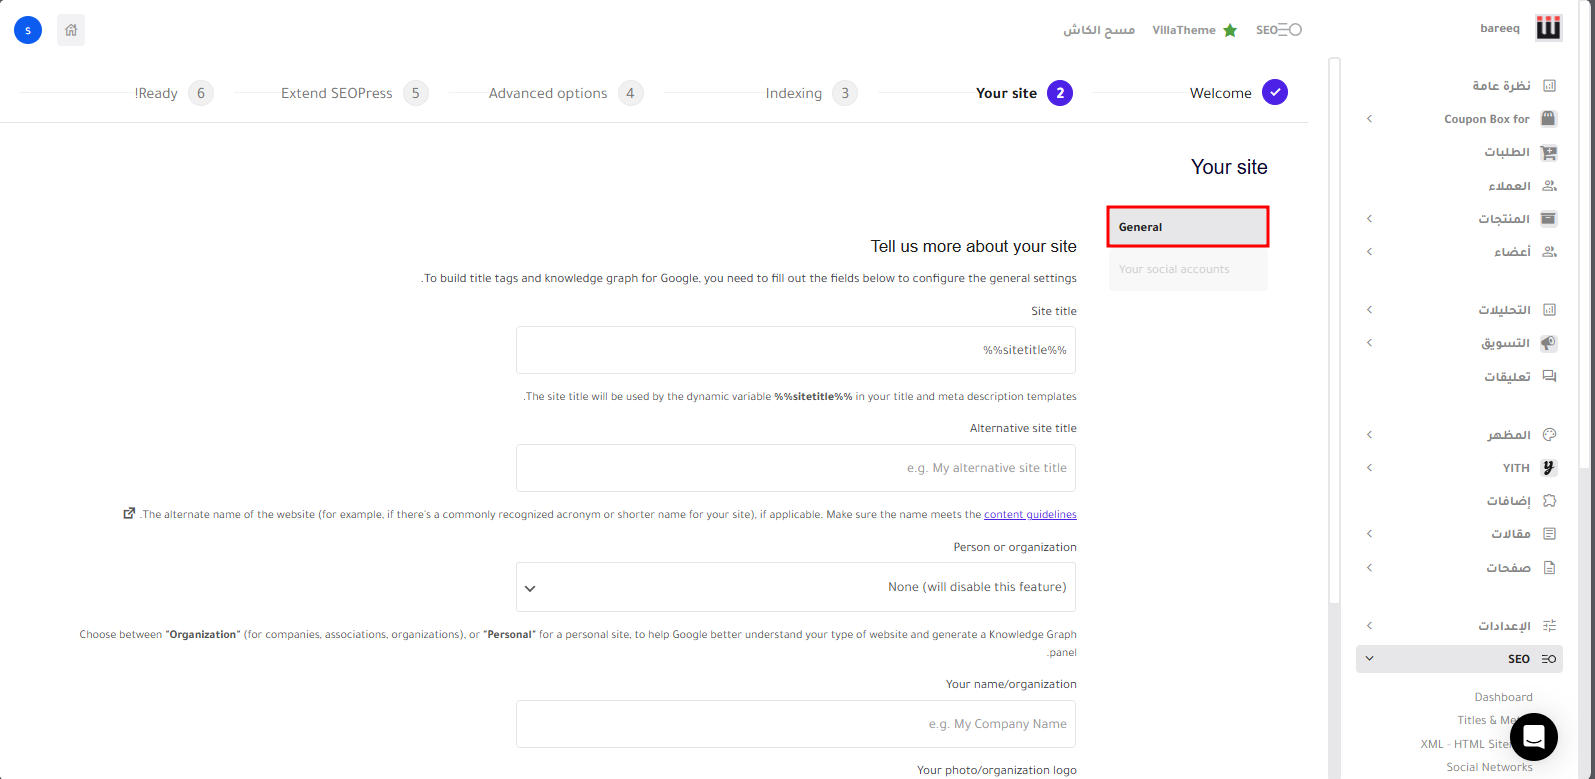This screenshot has width=1595, height=779.
Task: Click the marketing megaphone icon
Action: (x=1548, y=343)
